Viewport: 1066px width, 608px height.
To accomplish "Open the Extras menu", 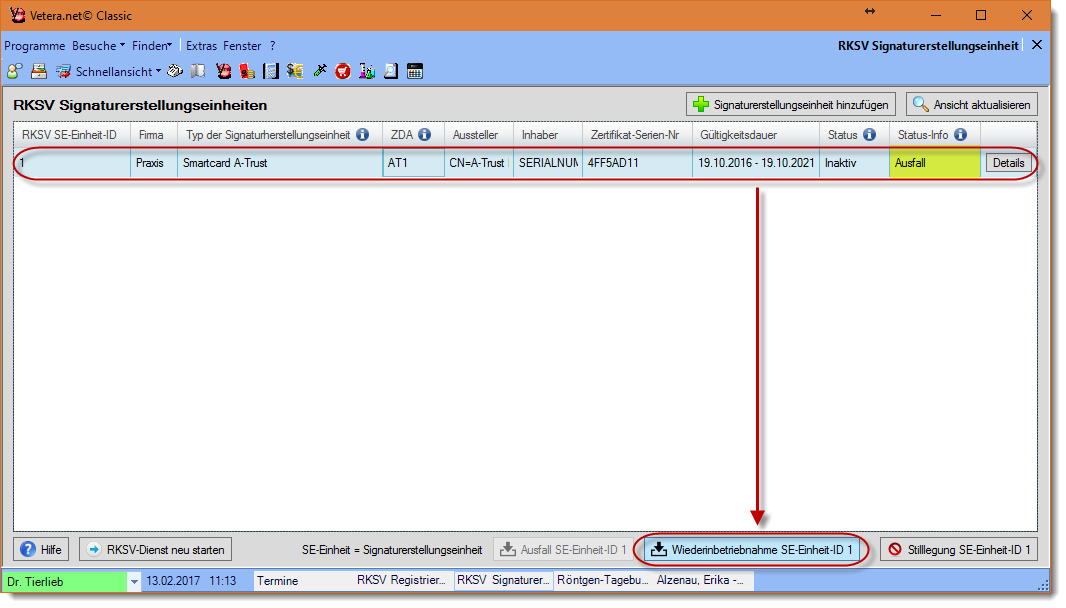I will click(x=201, y=46).
